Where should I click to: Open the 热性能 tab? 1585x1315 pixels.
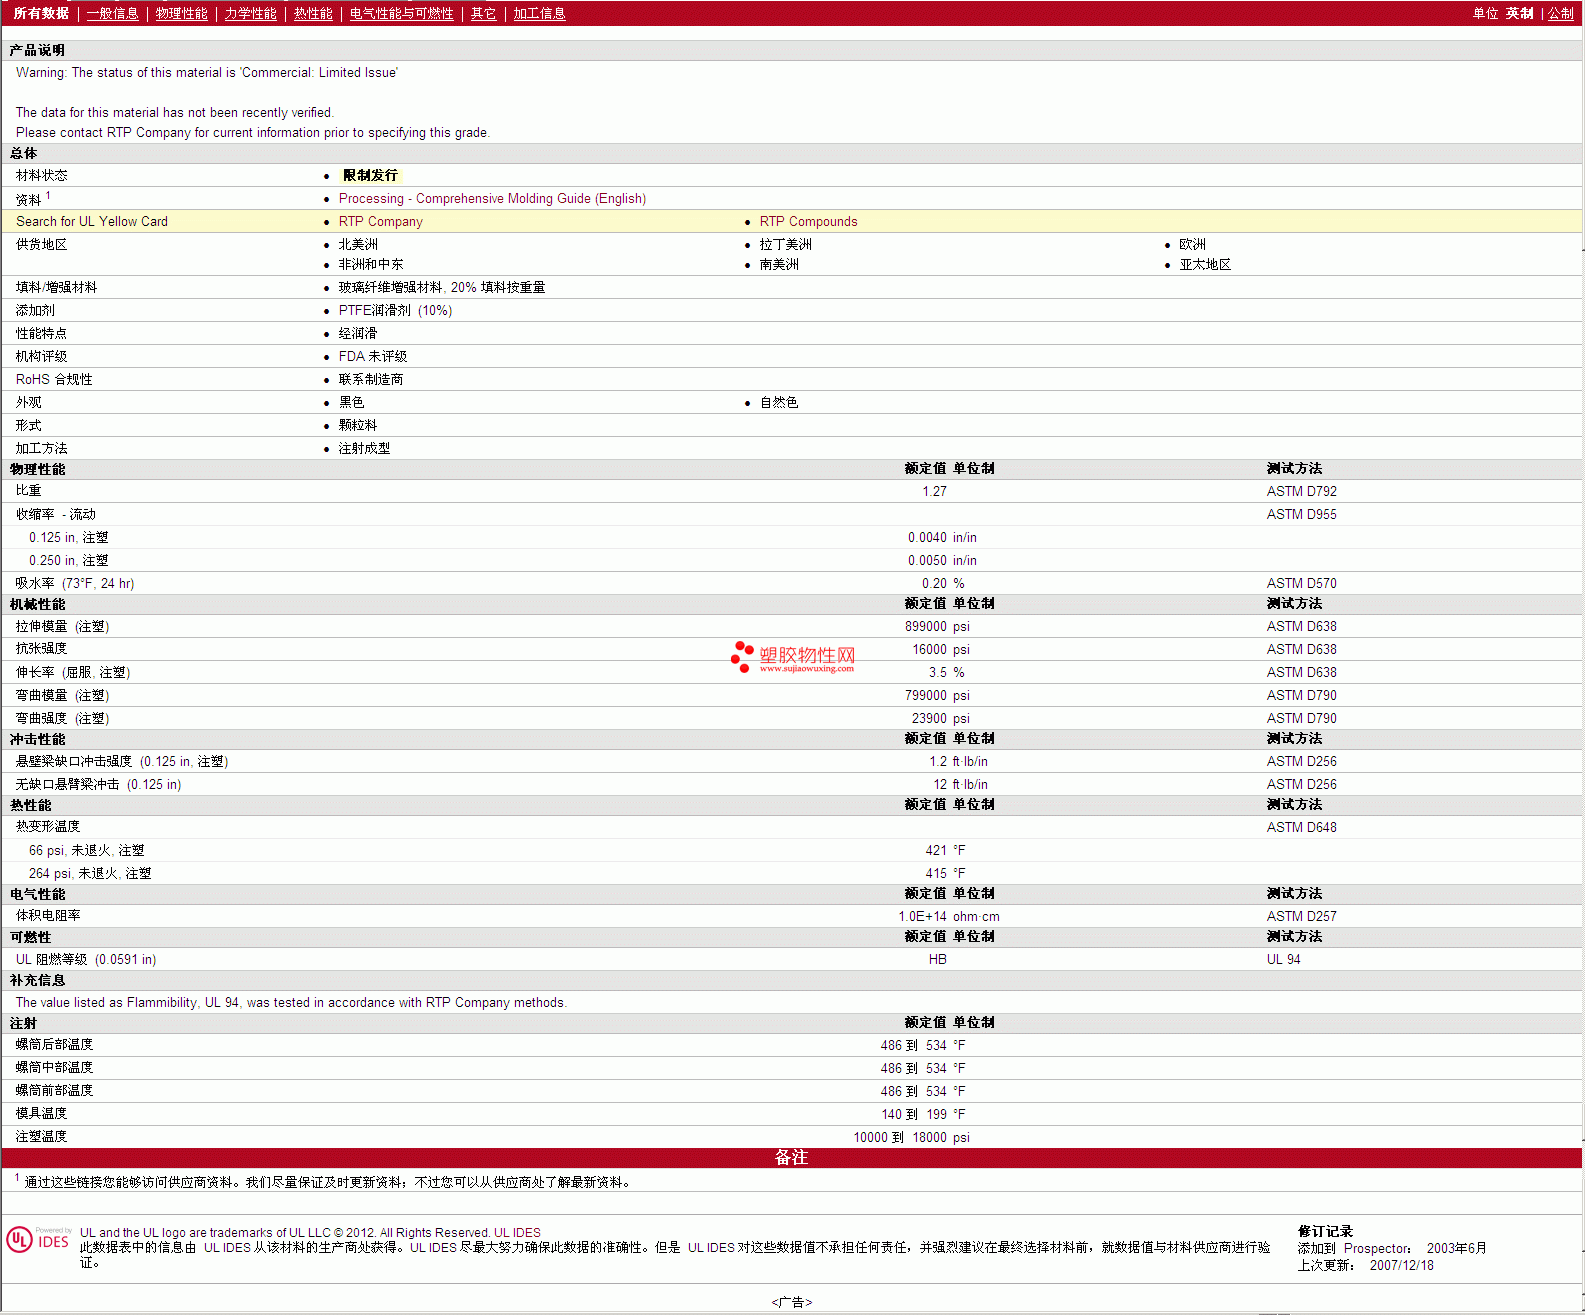pos(313,13)
